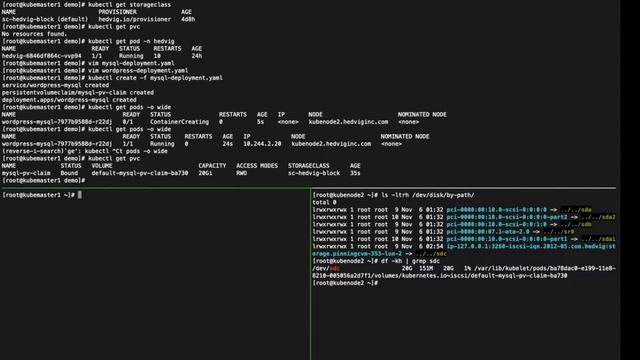Screen dimensions: 640x360
Task: Click the hedvig pod restarts count '10'
Action: (157, 56)
